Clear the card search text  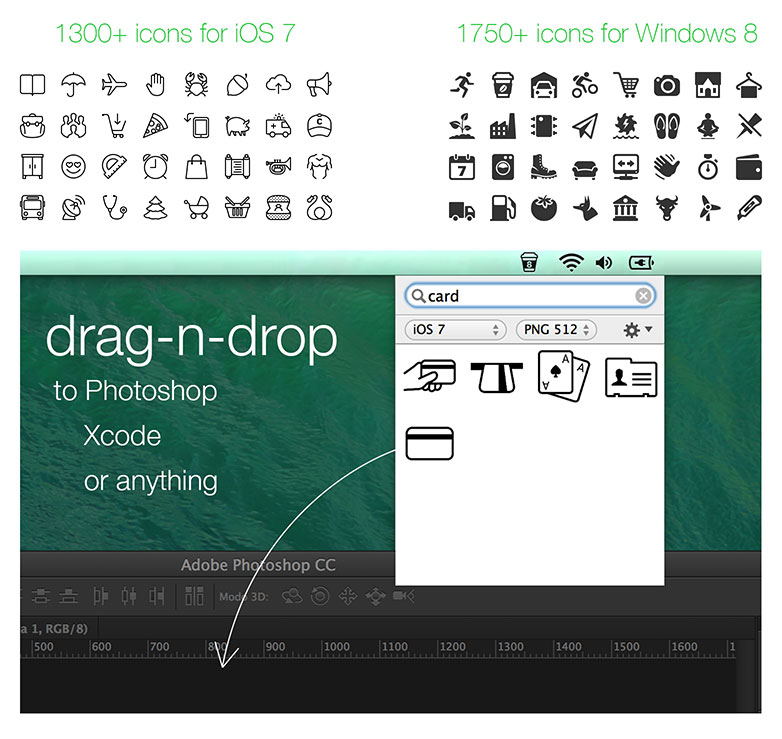tap(643, 296)
